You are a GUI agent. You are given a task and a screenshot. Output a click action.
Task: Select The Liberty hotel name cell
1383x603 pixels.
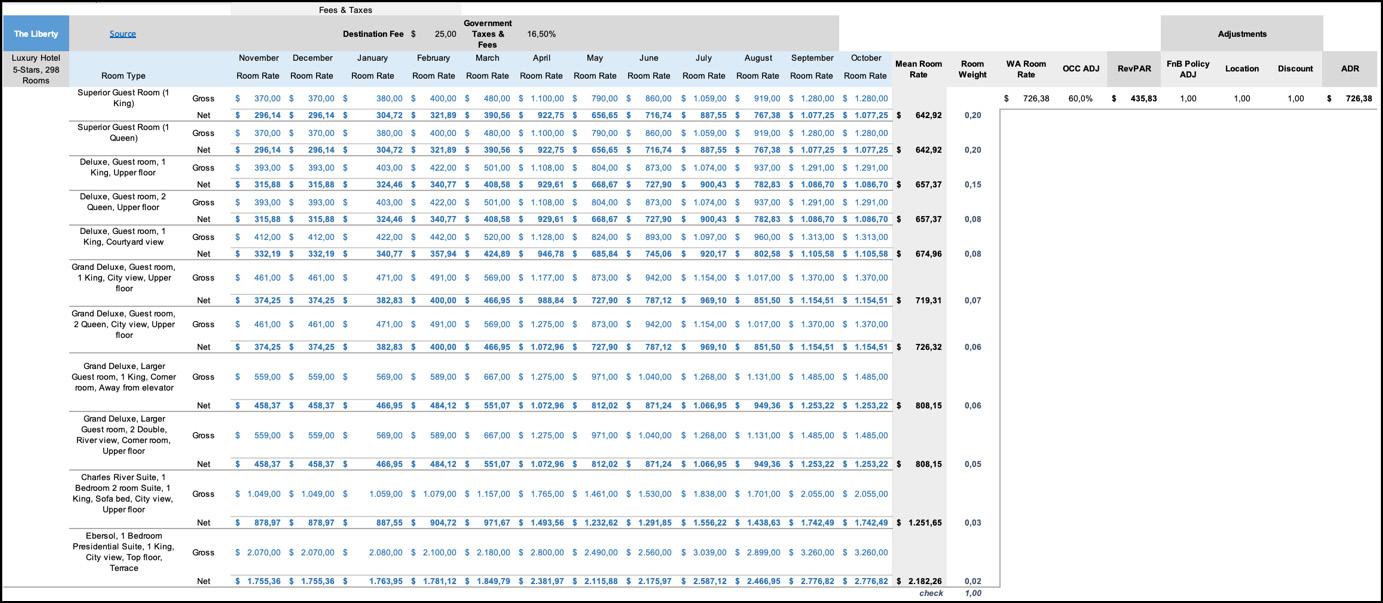click(36, 34)
